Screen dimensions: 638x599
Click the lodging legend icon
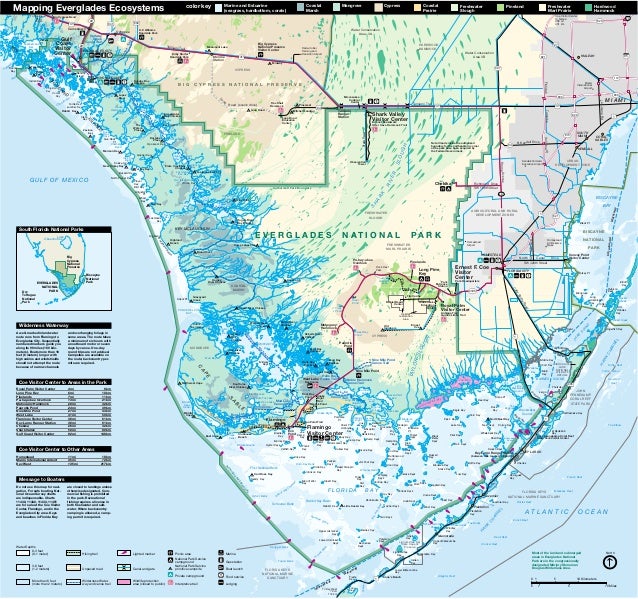(x=221, y=583)
